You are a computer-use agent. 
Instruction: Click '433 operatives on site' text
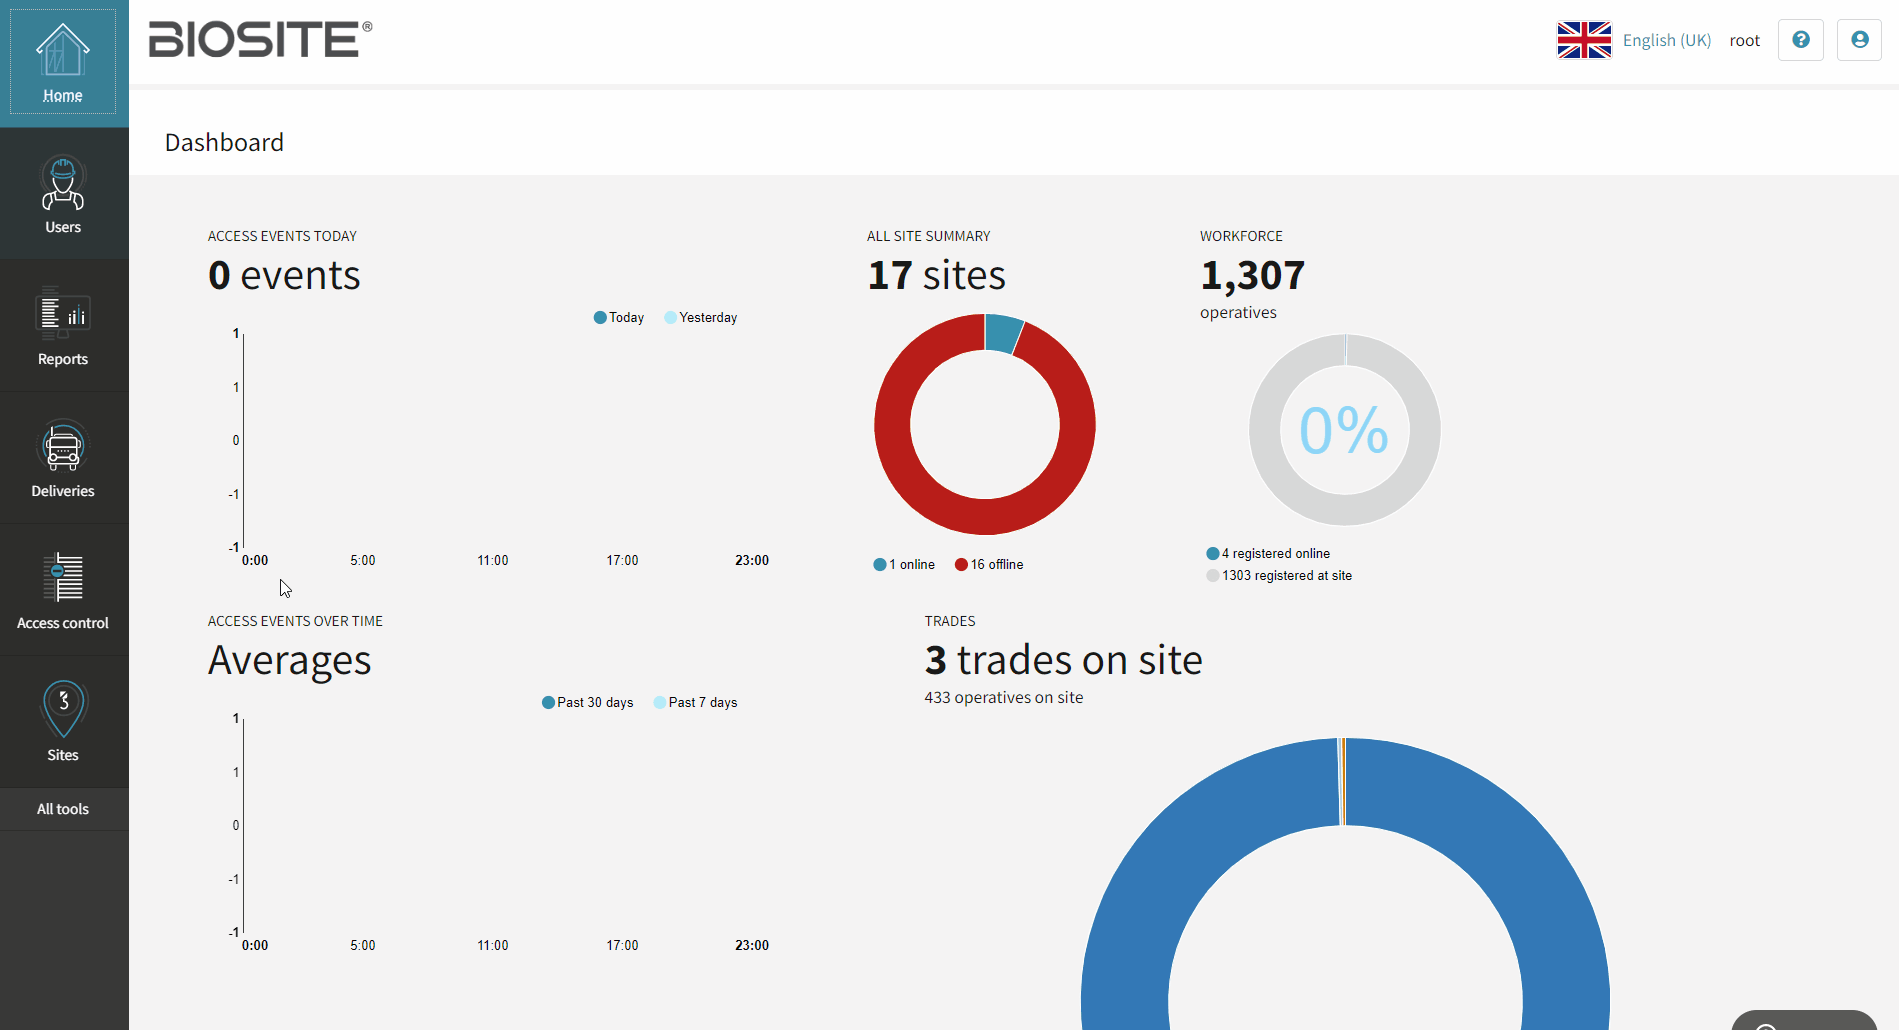click(x=1003, y=698)
